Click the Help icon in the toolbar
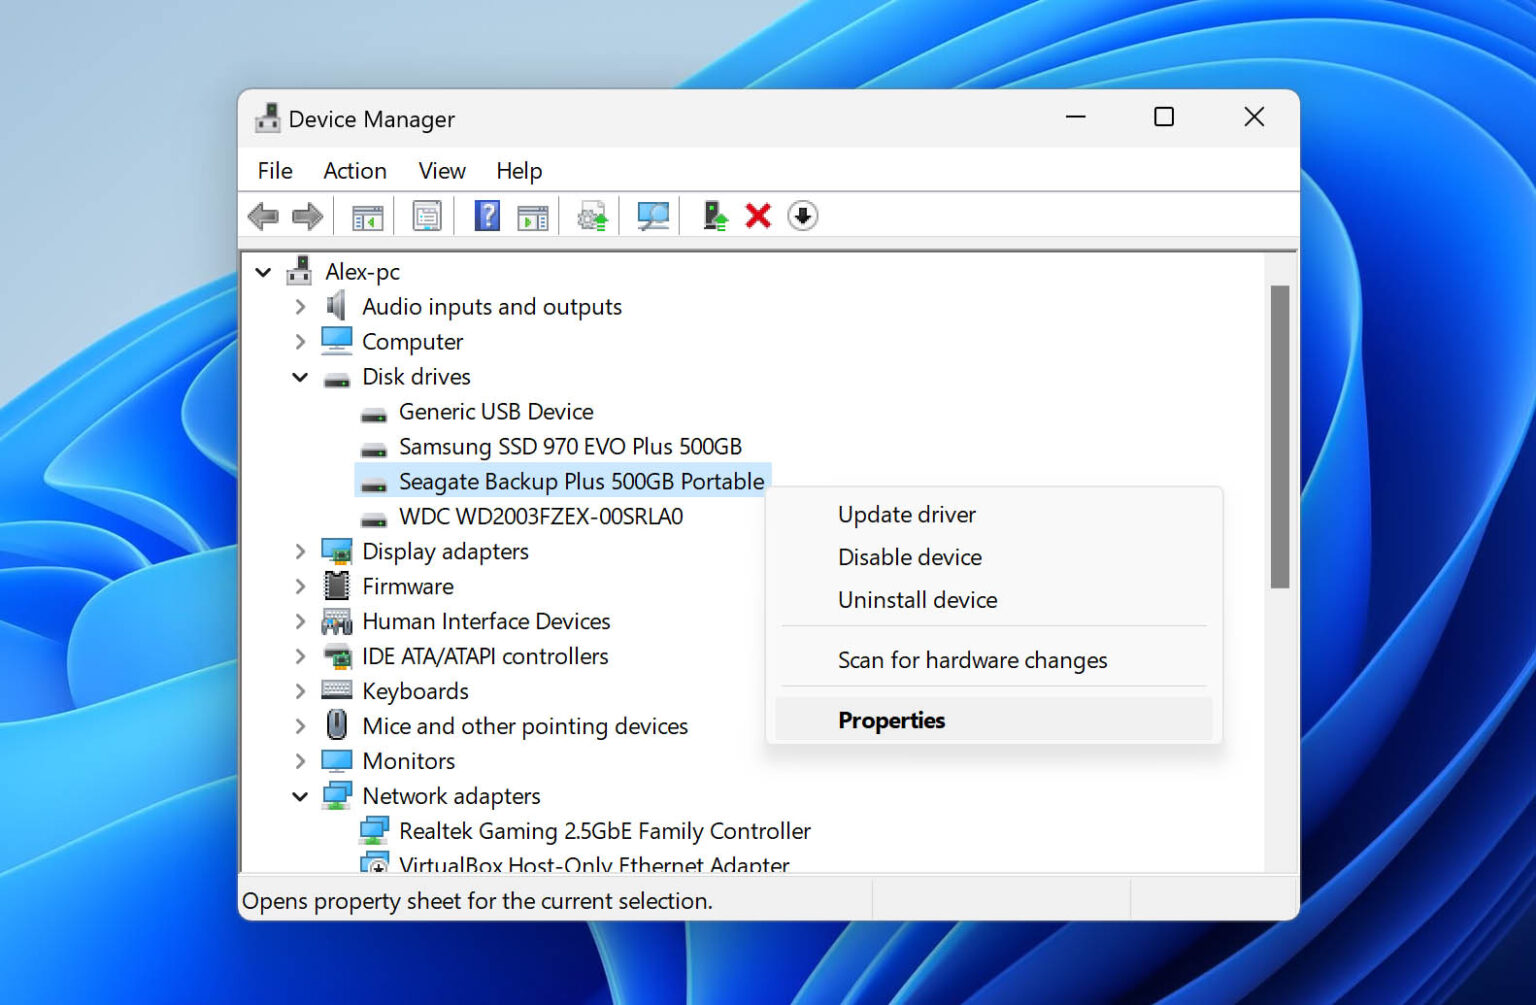The height and width of the screenshot is (1005, 1536). [x=487, y=216]
